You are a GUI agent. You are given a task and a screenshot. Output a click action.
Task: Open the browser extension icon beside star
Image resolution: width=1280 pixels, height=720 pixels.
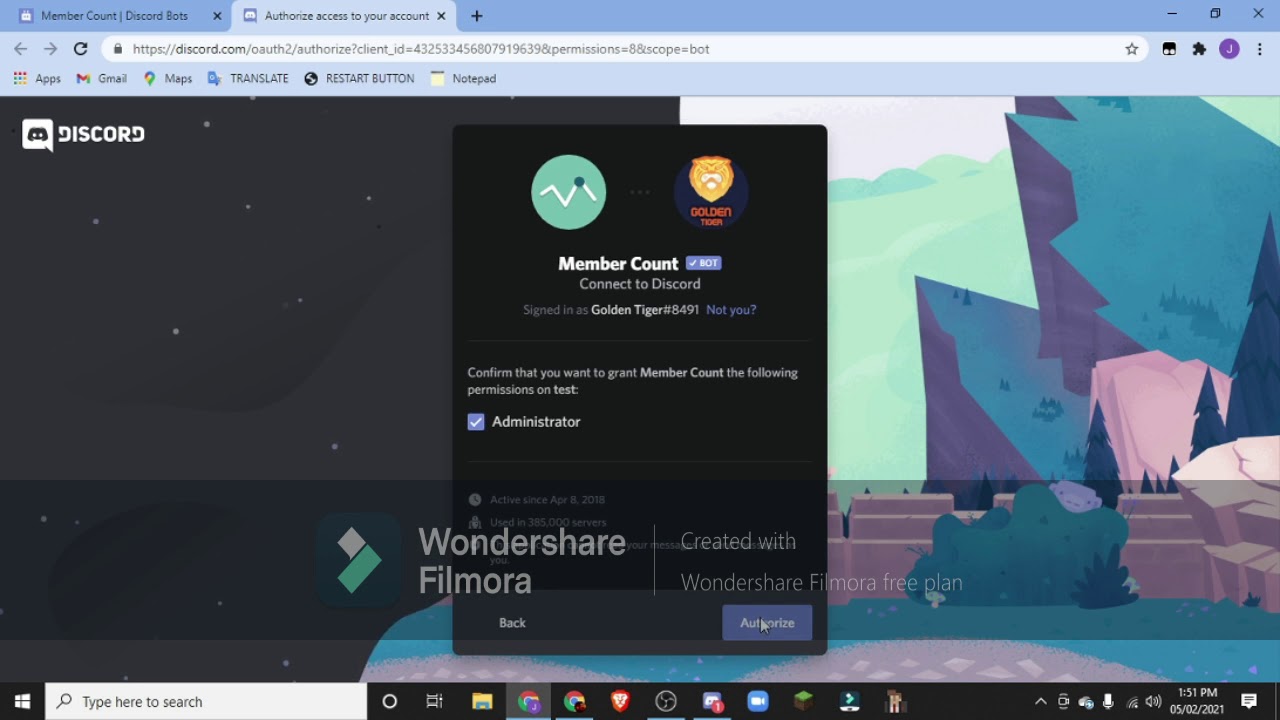[1169, 49]
